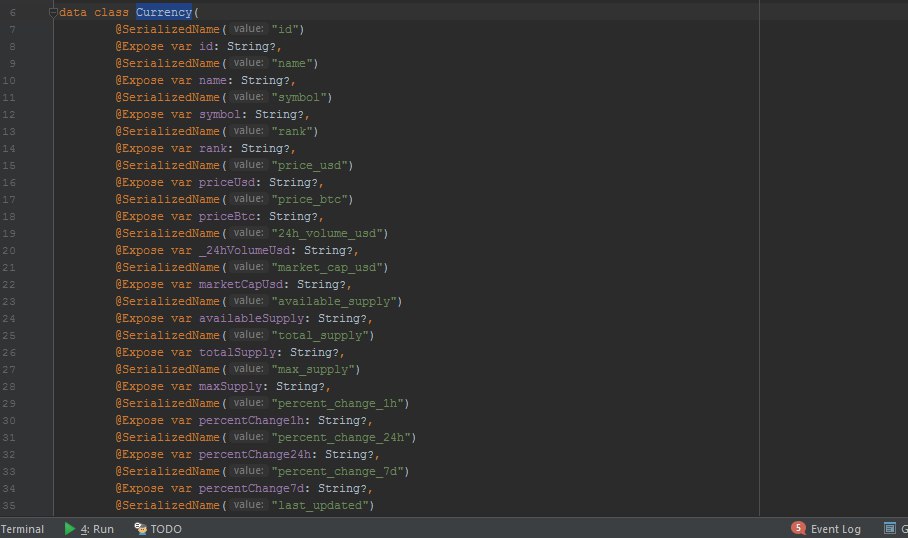Place cursor on symbol variable on line 12

[219, 115]
